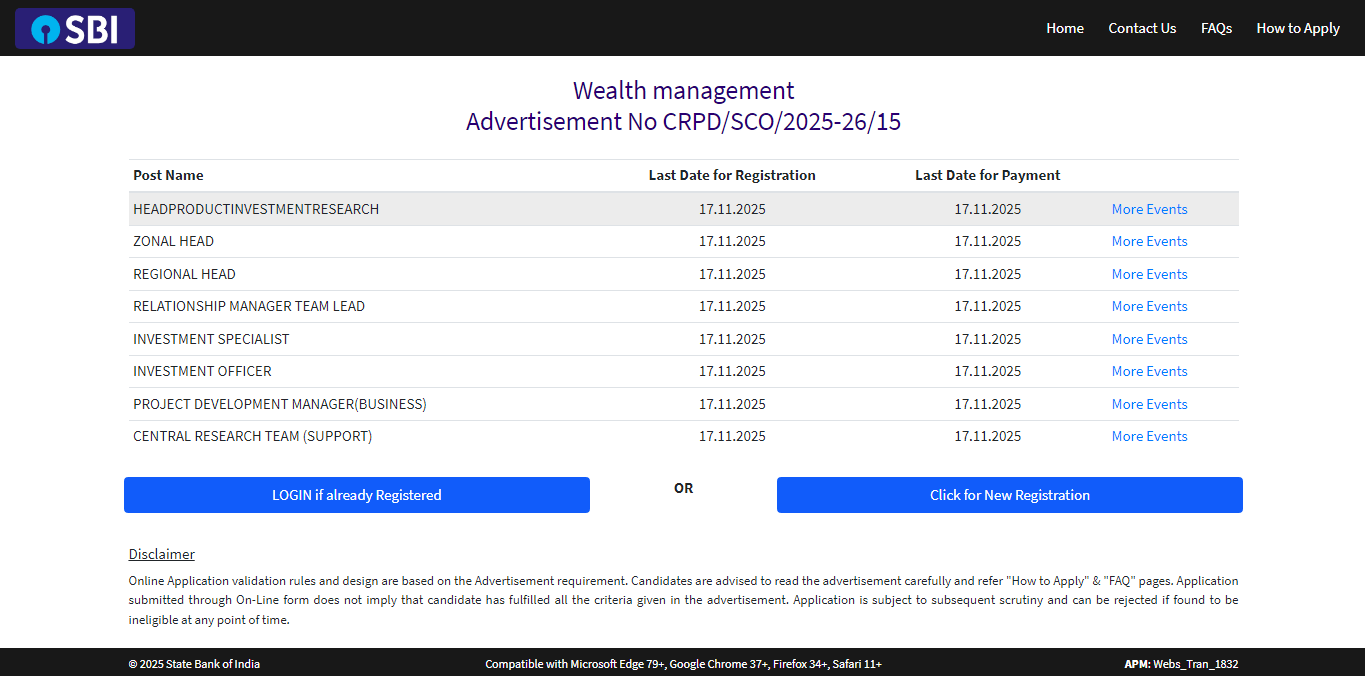Viewport: 1365px width, 676px height.
Task: Select the INVESTMENT OFFICER post row
Action: click(202, 371)
